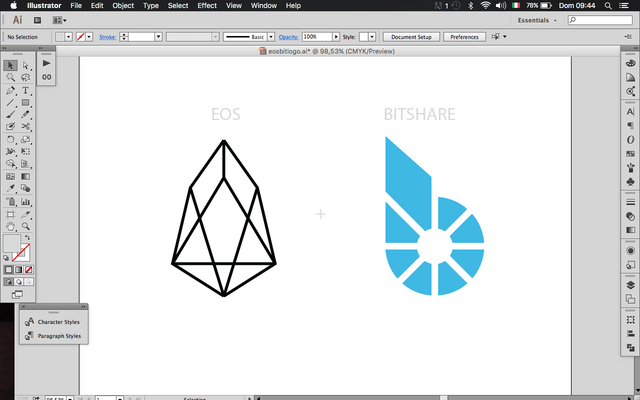Click the Preferences button
Screen dimensions: 640x400
(464, 37)
